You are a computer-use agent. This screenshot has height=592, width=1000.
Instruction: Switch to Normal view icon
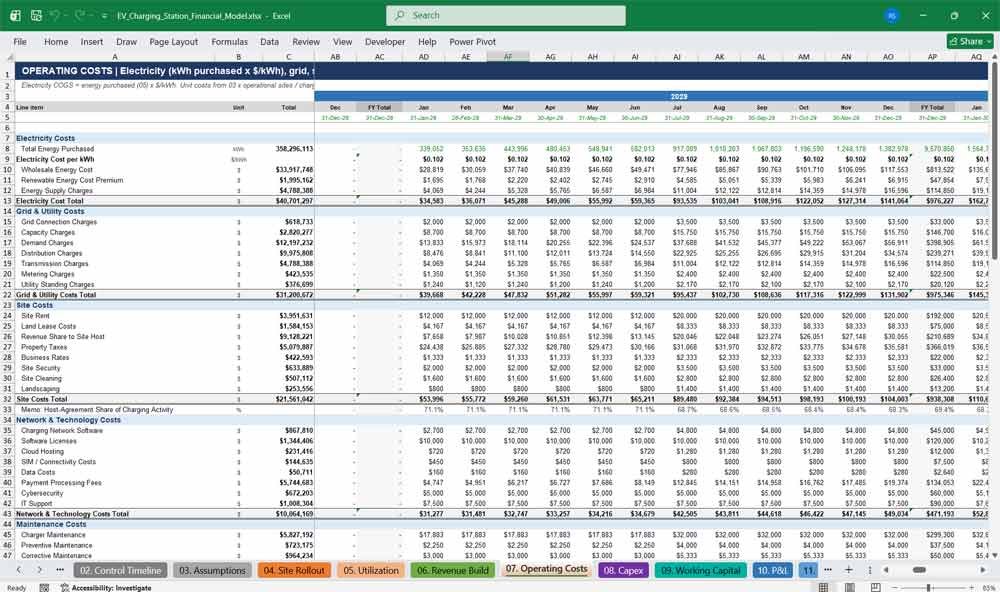[x=823, y=587]
